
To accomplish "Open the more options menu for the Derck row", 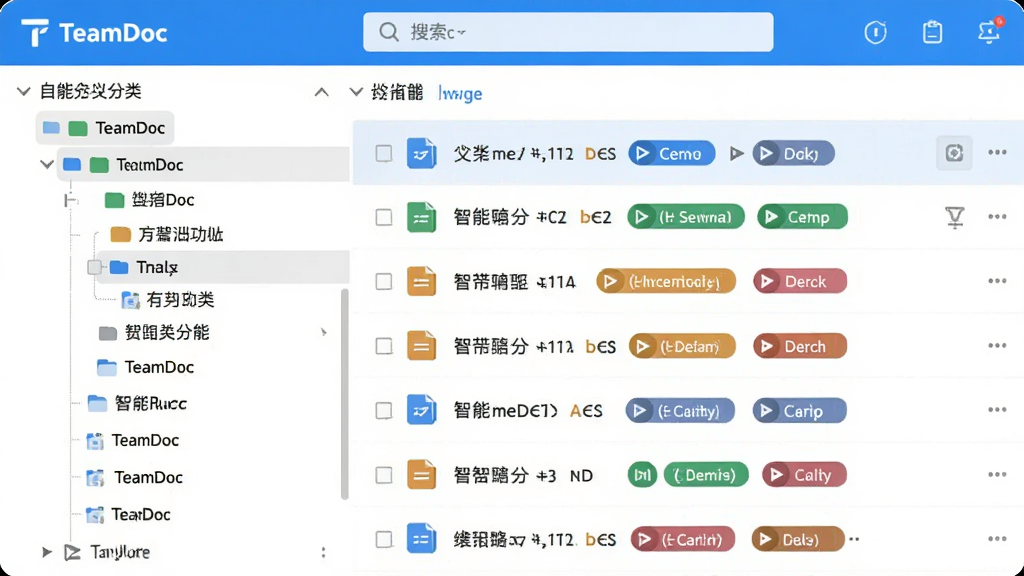I will coord(997,281).
